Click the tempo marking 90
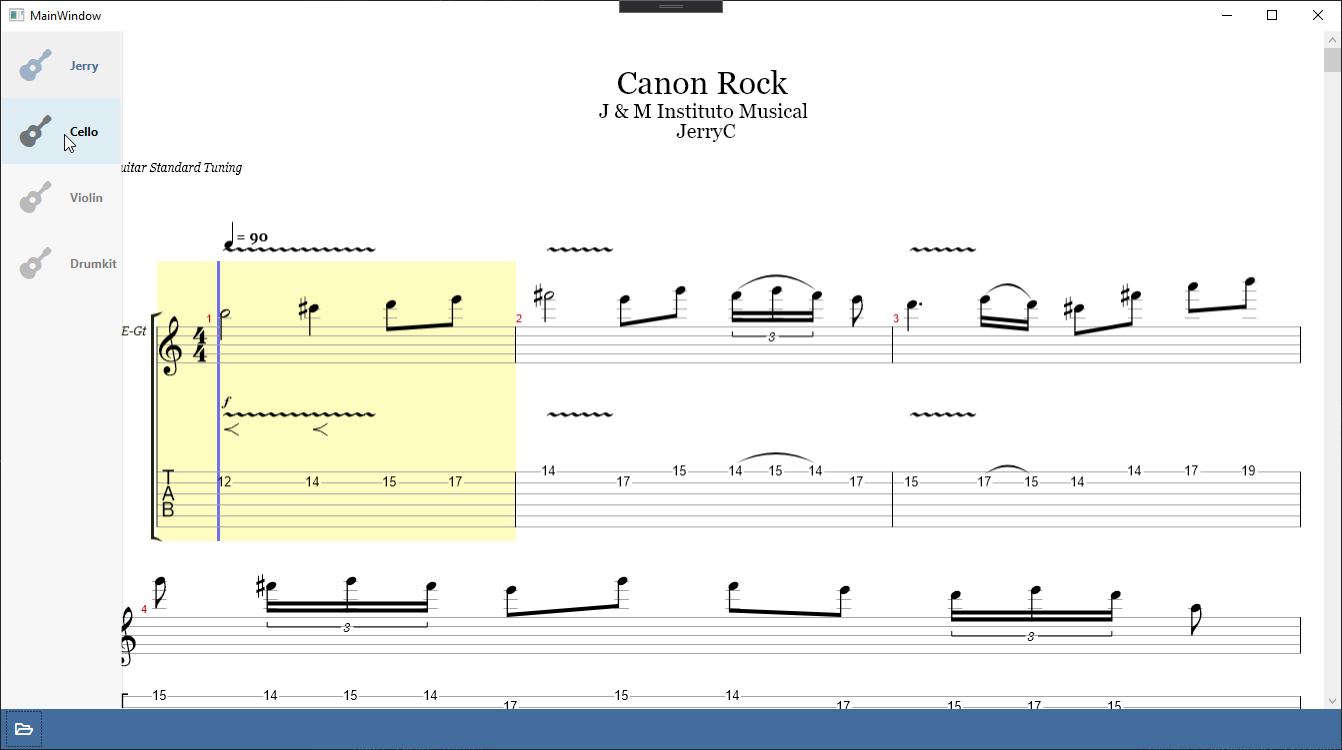 pyautogui.click(x=258, y=238)
